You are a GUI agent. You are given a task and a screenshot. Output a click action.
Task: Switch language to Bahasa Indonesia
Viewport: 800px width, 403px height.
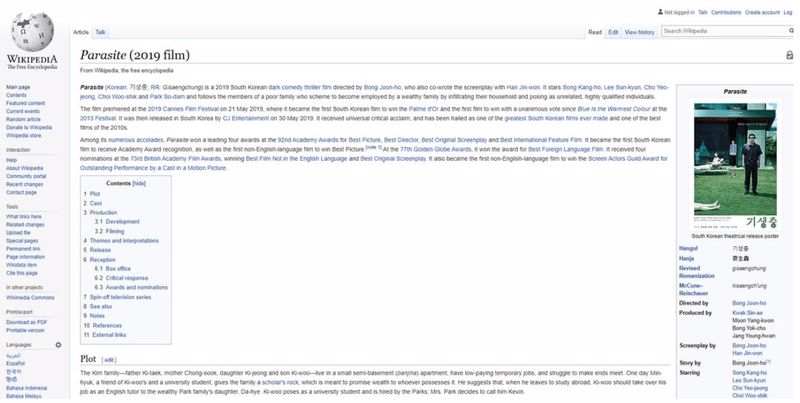26,388
